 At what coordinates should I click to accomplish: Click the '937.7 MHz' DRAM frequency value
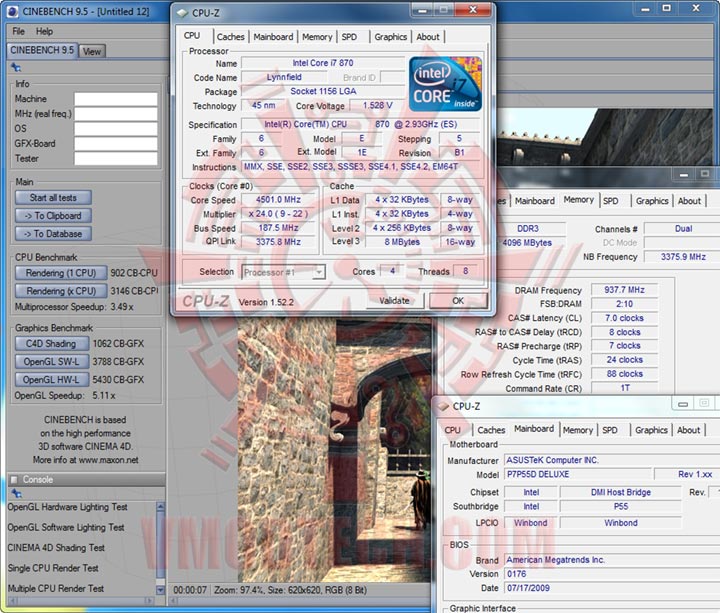[624, 290]
